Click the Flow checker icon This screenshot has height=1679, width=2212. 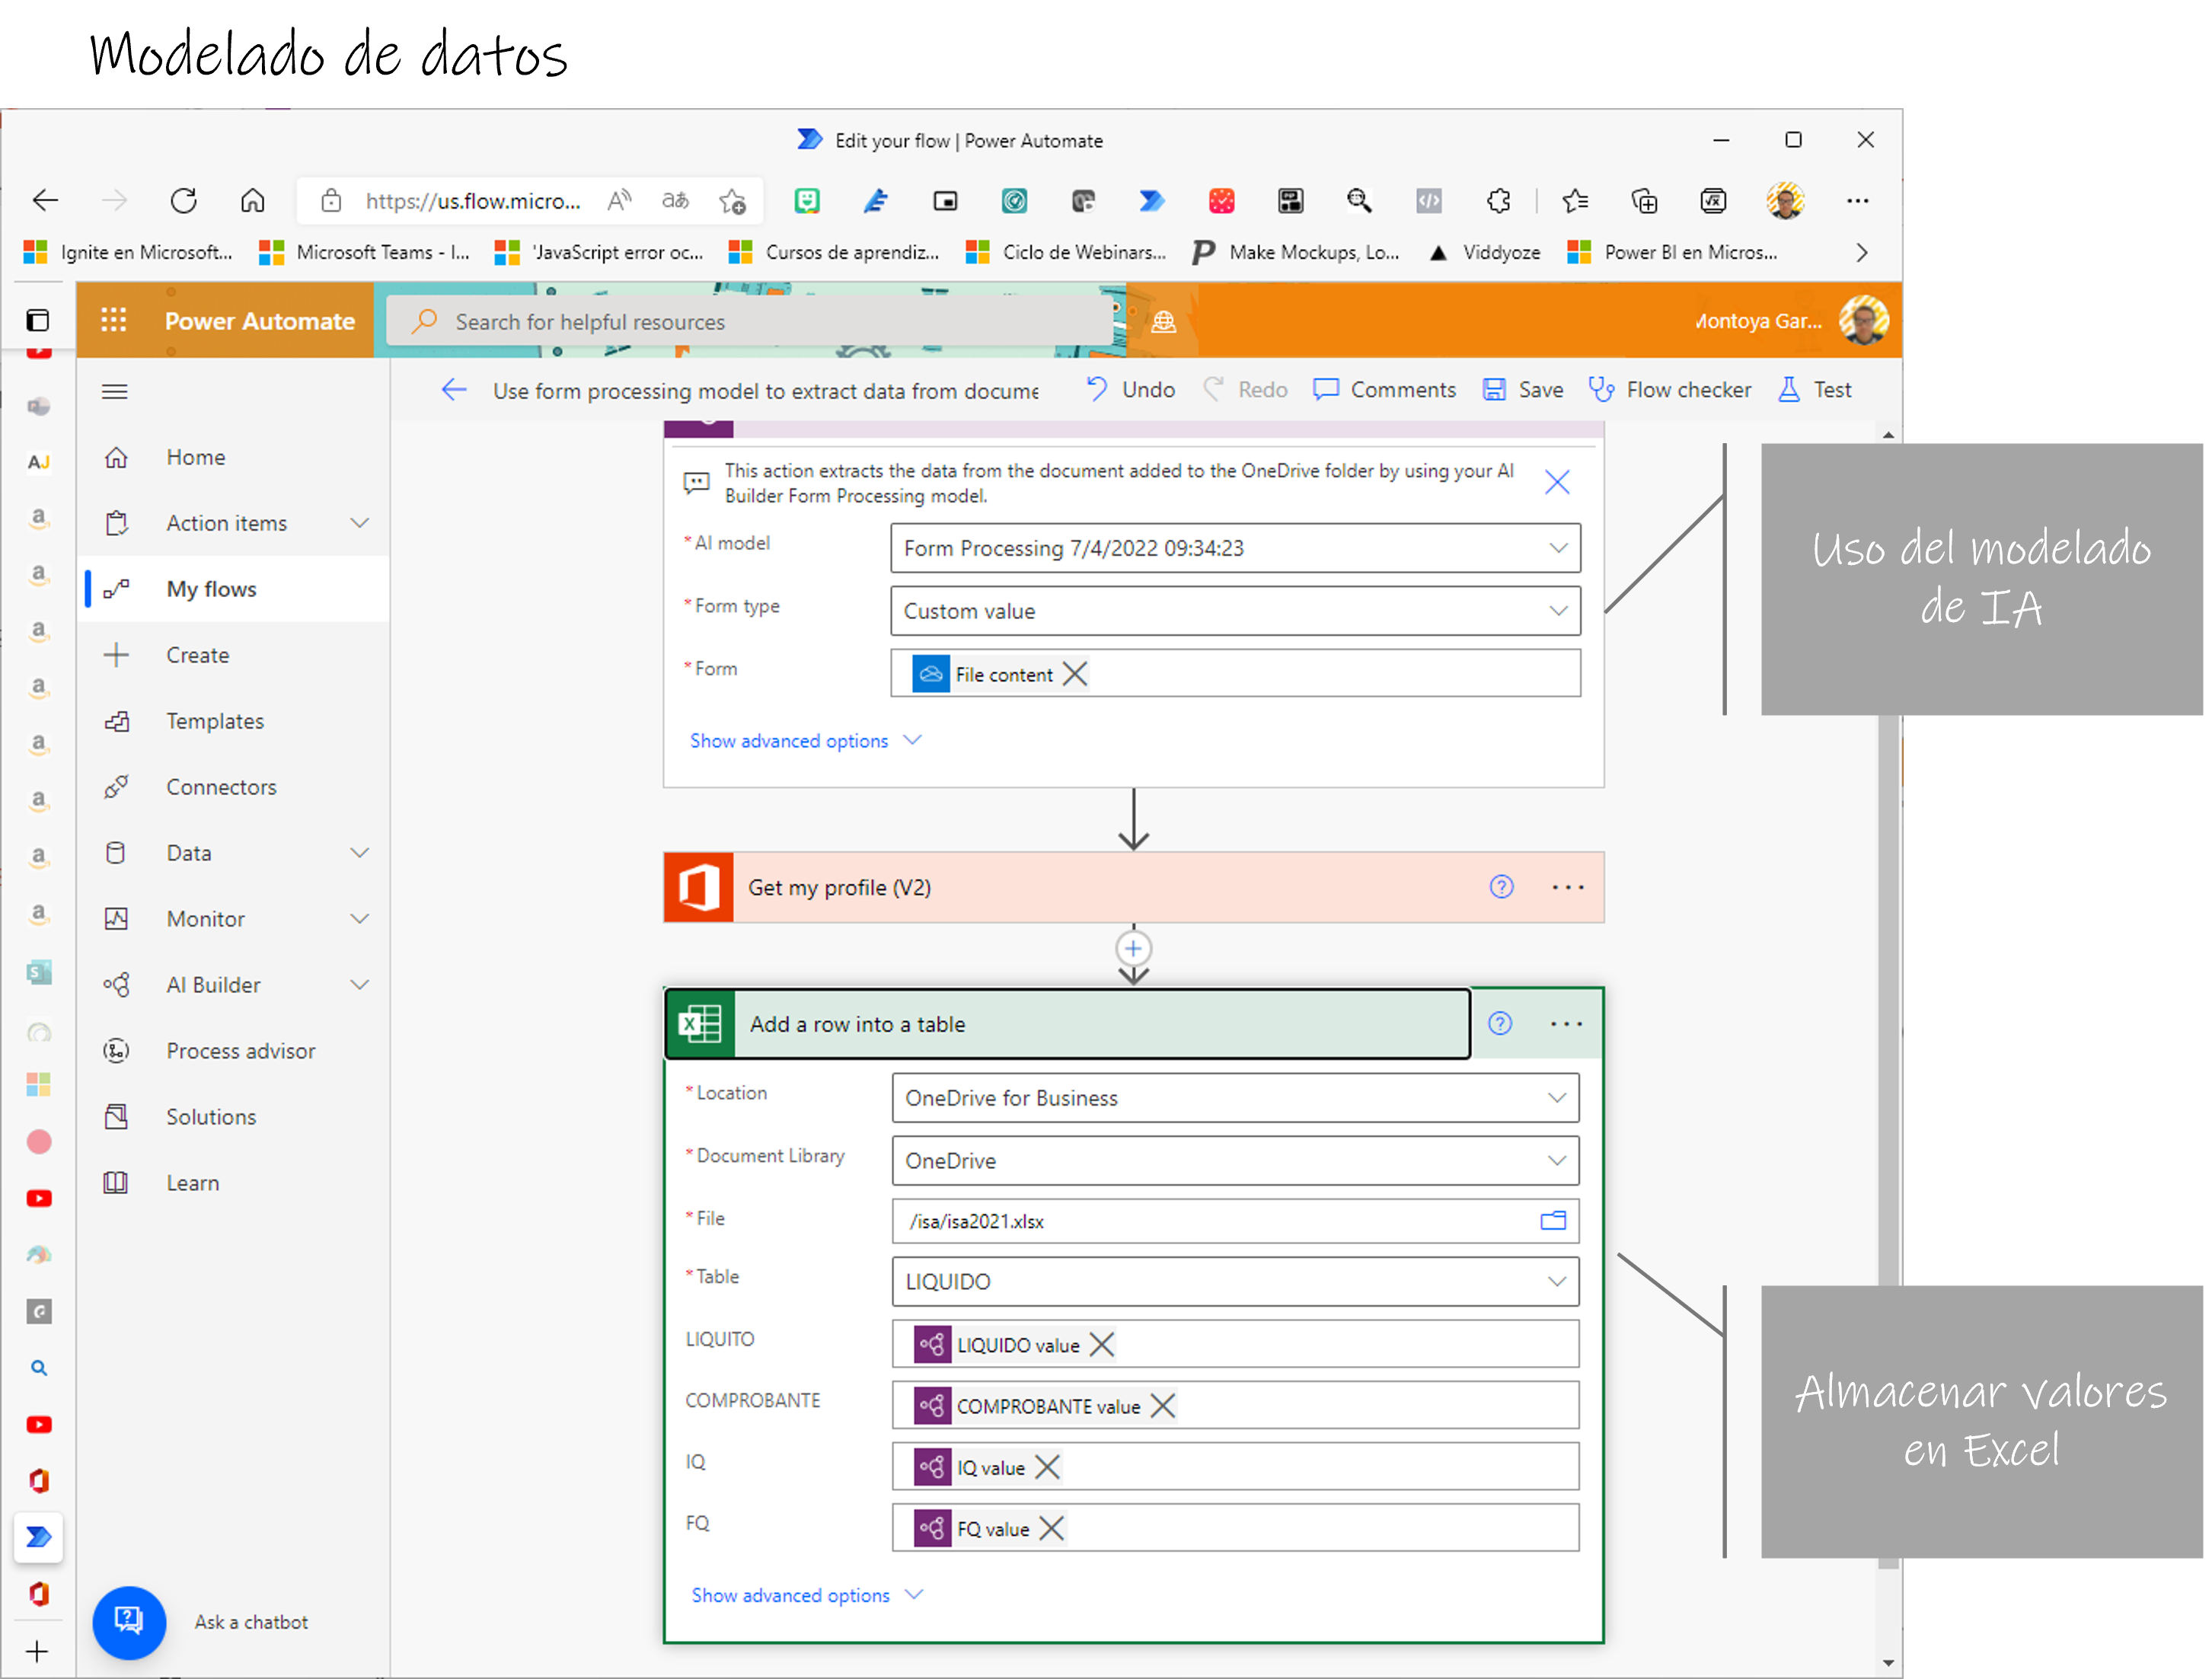(1600, 389)
